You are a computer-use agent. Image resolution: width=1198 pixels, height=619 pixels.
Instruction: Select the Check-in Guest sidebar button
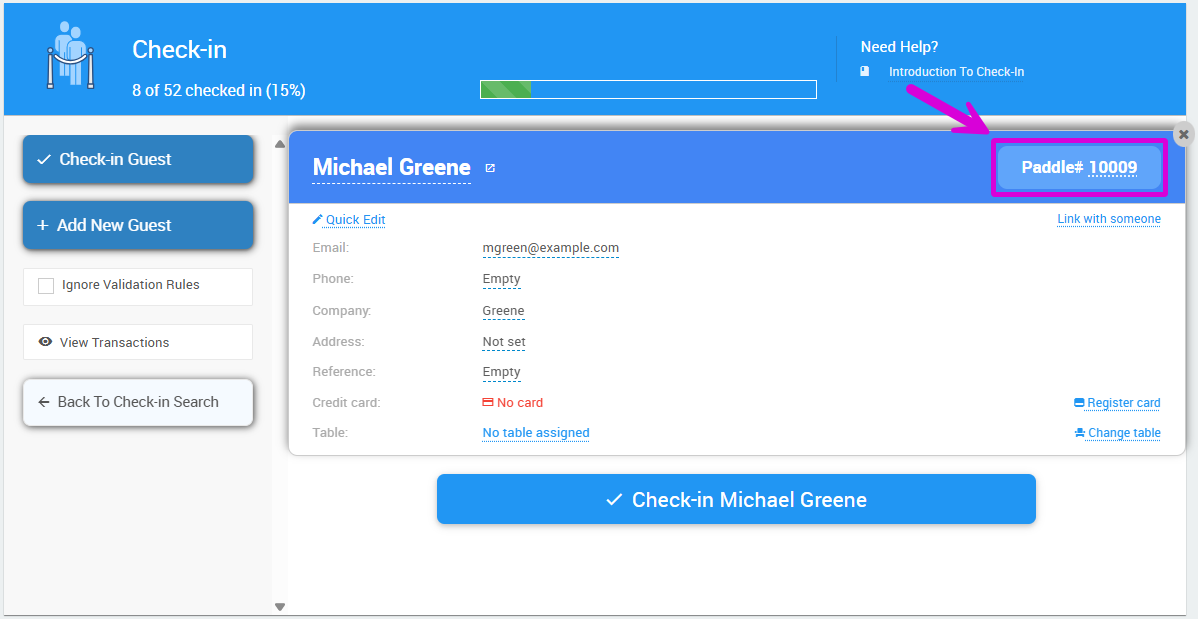coord(138,160)
